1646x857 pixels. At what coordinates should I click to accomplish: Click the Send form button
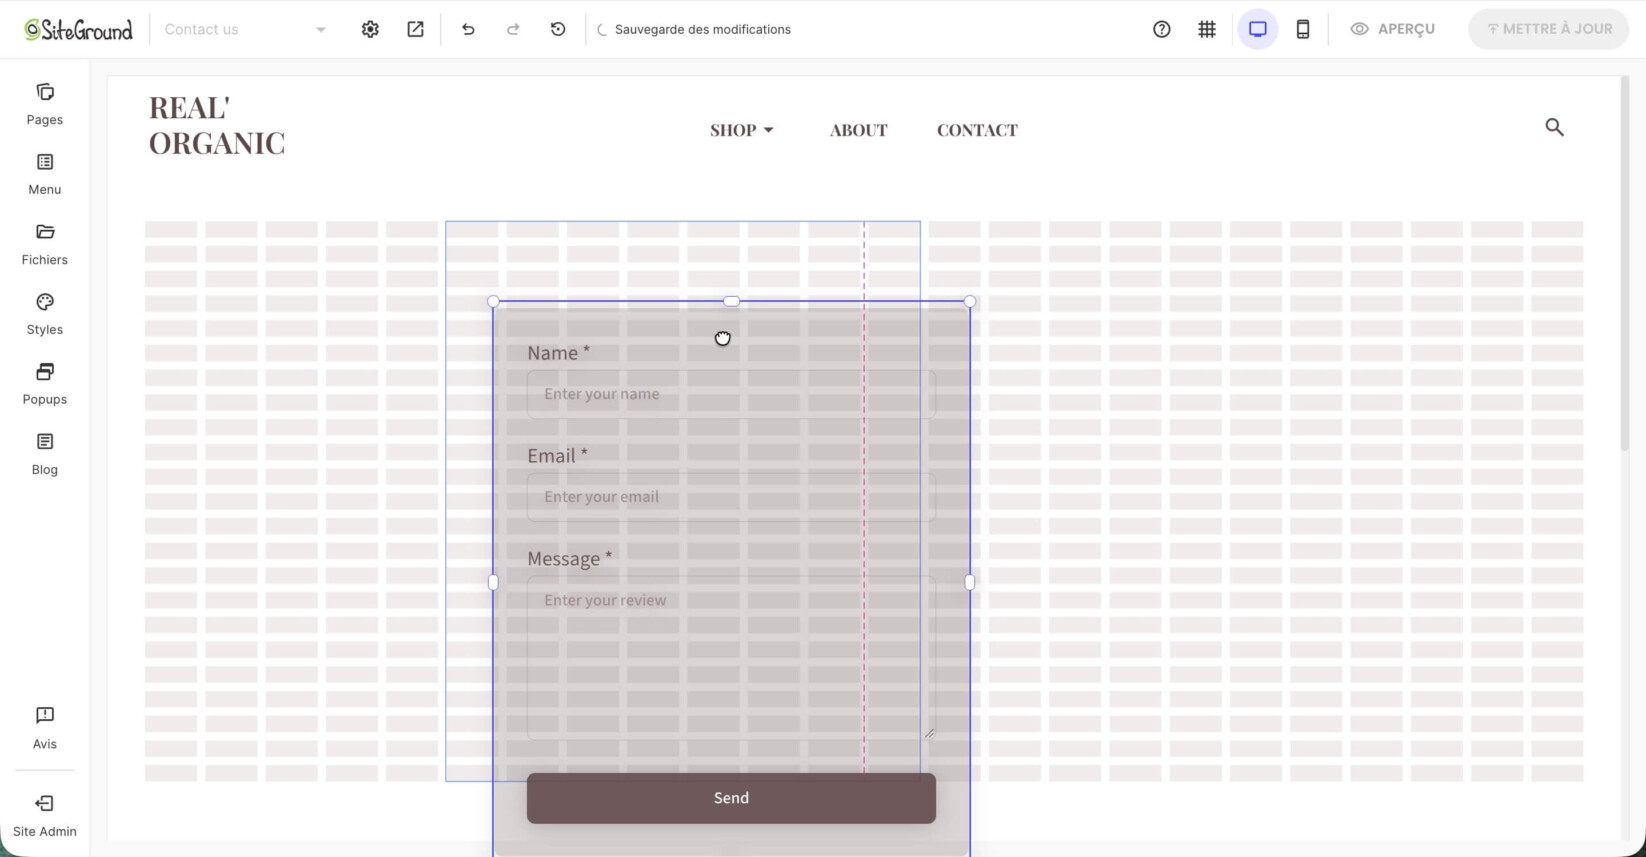(731, 798)
